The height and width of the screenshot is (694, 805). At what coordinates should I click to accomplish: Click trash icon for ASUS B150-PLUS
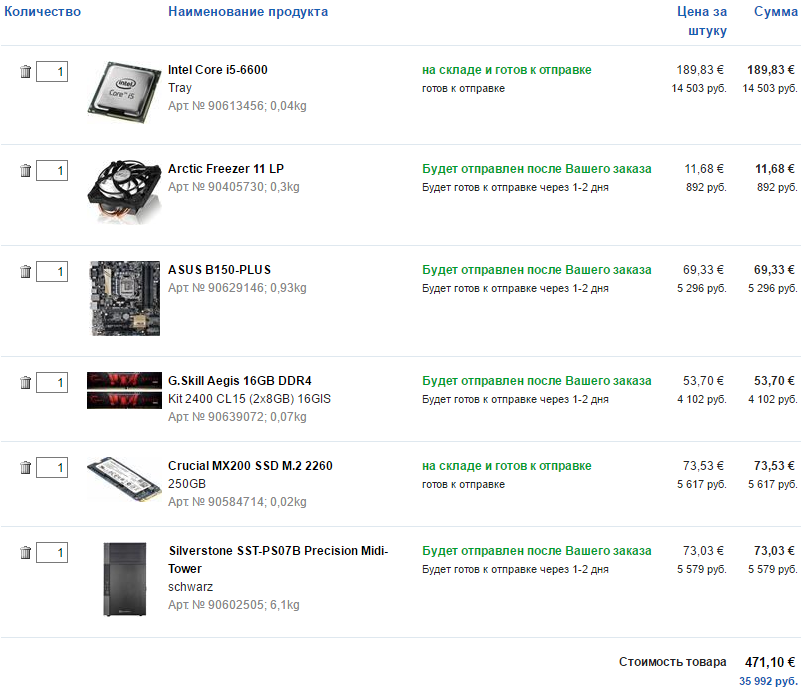click(25, 272)
